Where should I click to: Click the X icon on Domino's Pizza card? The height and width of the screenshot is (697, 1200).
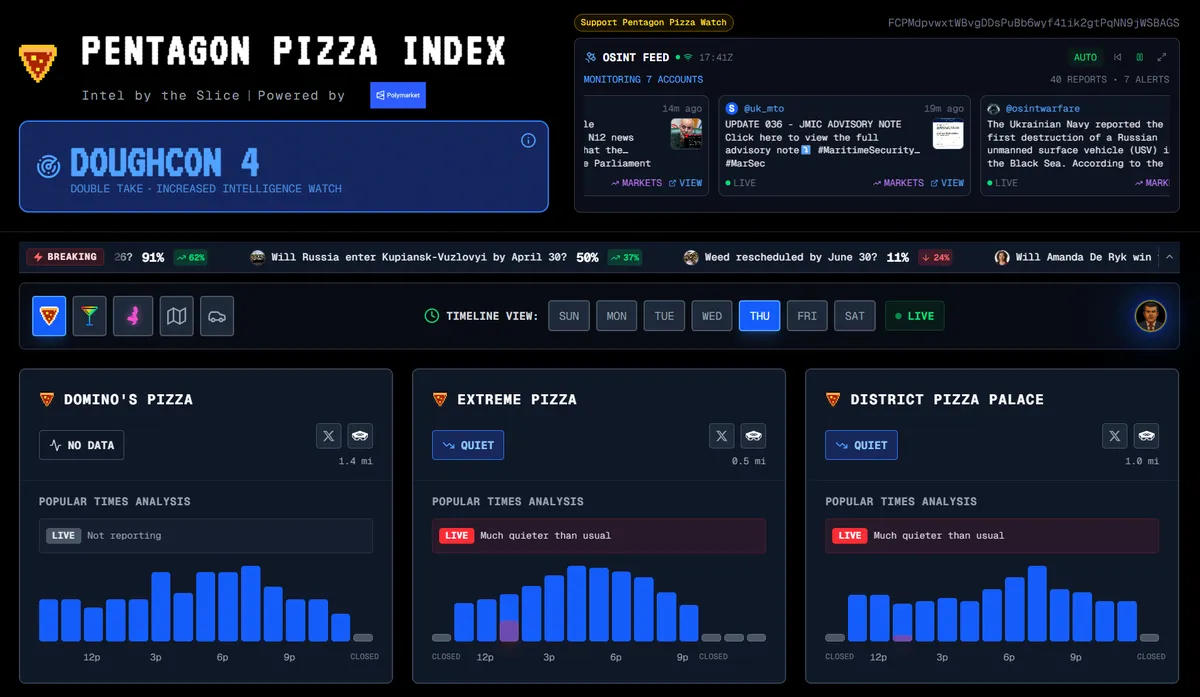point(328,435)
